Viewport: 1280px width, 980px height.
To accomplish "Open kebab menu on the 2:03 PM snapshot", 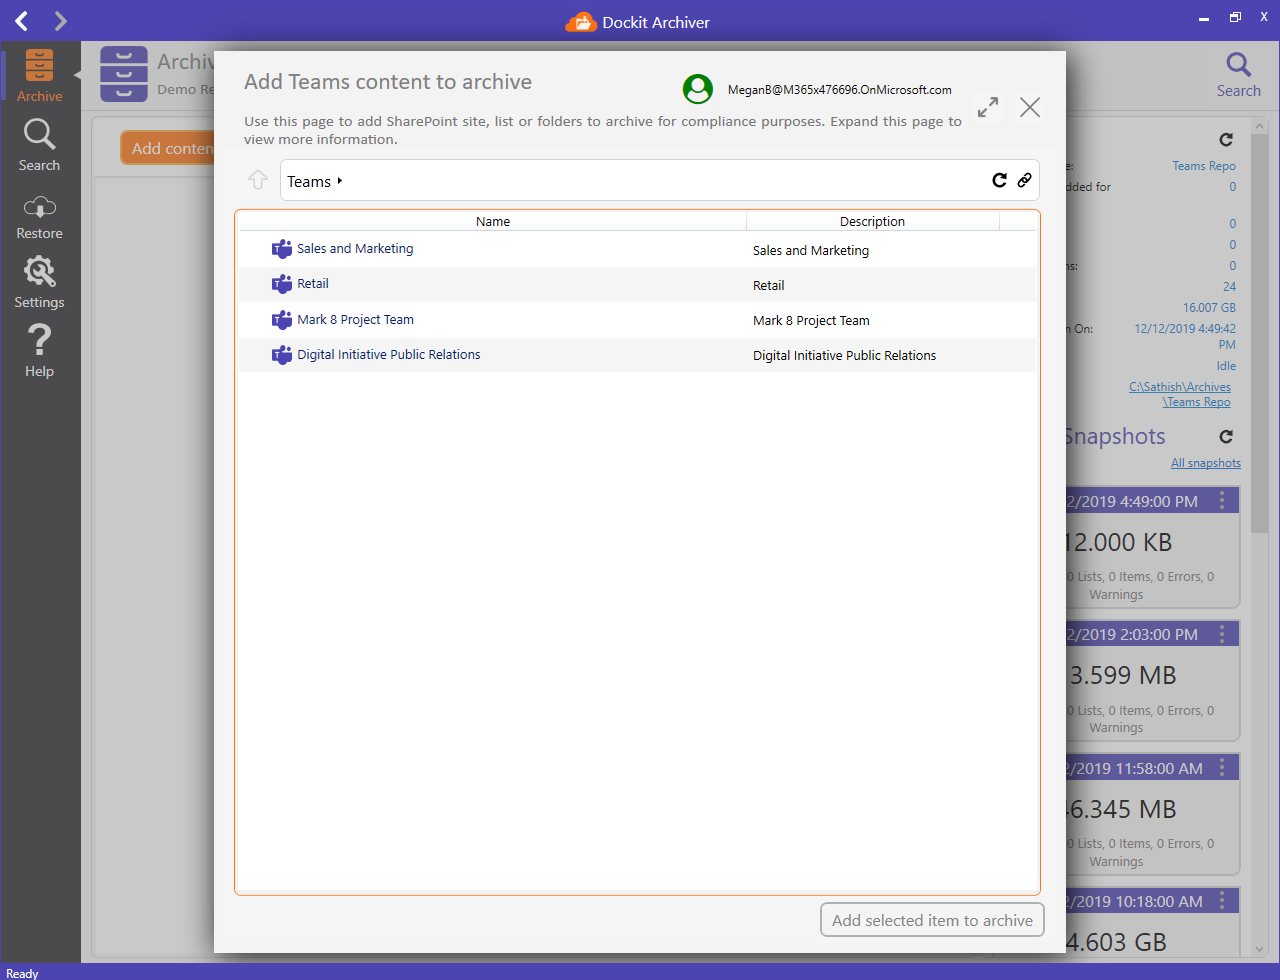I will tap(1224, 633).
